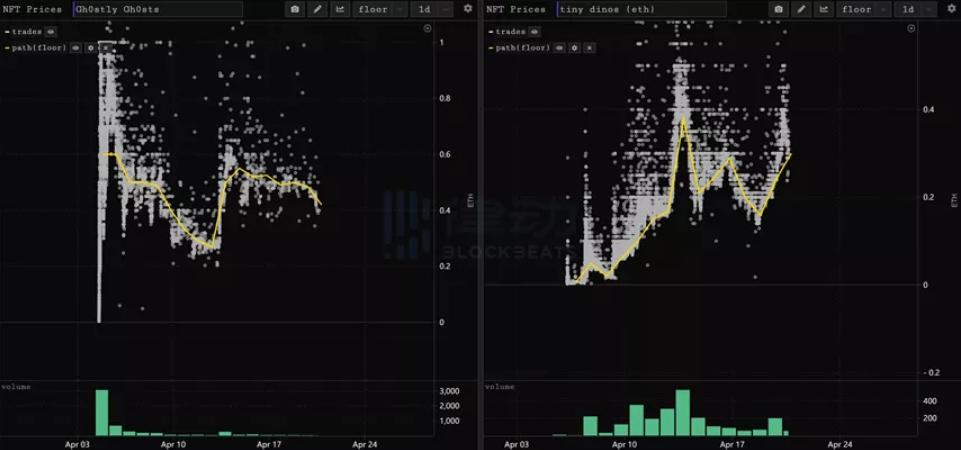Toggle path(floor) visibility on Gh0stly Gh0sts chart
The image size is (961, 450).
(x=75, y=47)
